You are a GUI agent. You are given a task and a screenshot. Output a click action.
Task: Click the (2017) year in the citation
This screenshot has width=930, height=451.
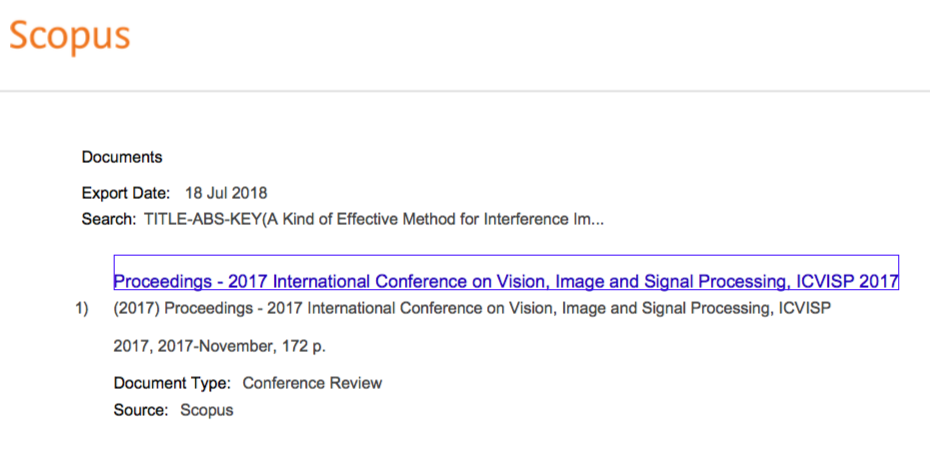[x=134, y=309]
